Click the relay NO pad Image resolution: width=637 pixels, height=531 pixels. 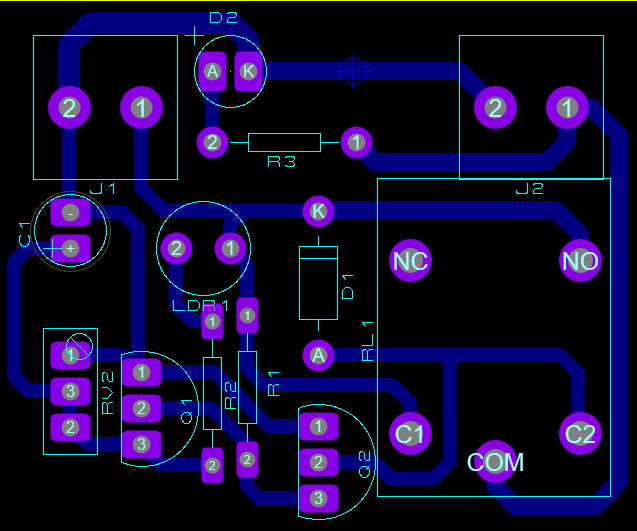pyautogui.click(x=580, y=261)
